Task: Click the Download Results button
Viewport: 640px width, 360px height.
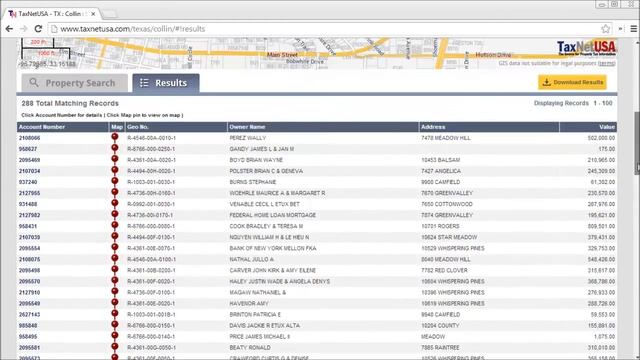Action: tap(572, 82)
